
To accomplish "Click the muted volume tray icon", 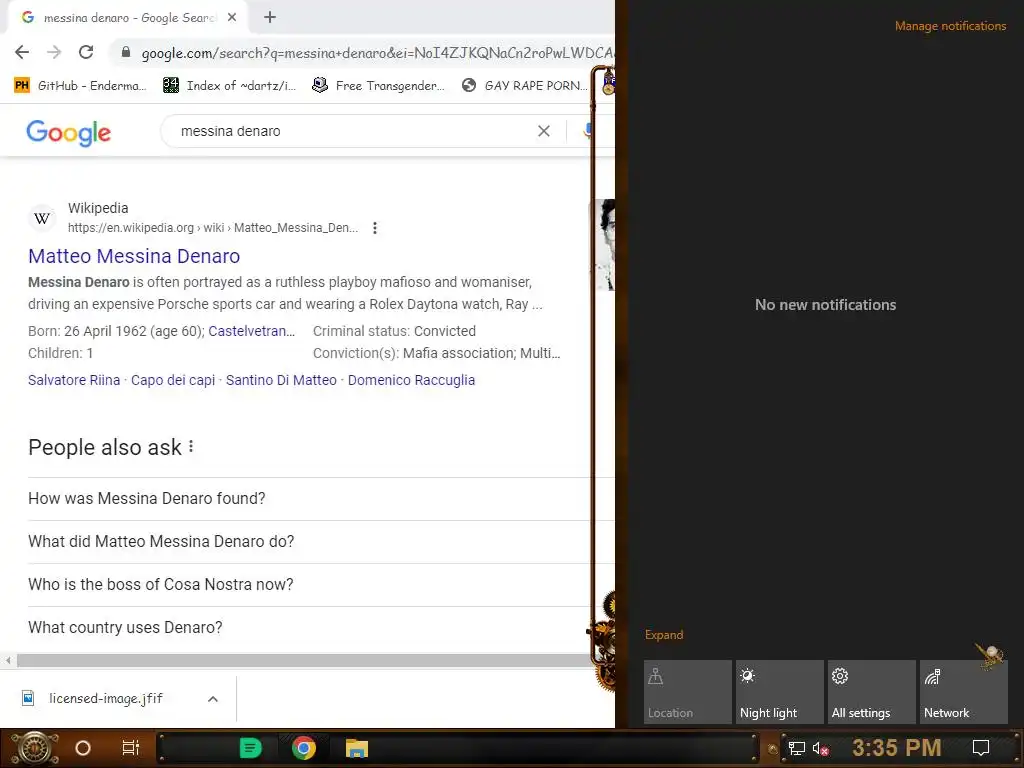I will click(x=820, y=748).
